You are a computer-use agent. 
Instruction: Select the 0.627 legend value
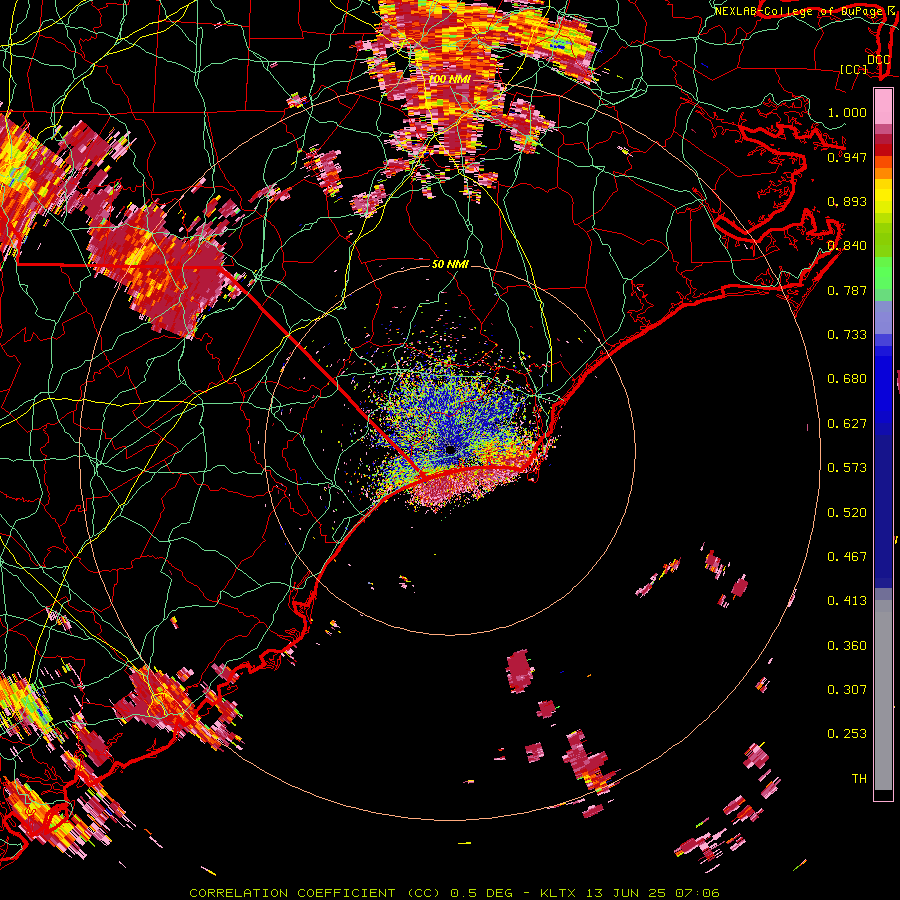pos(847,424)
